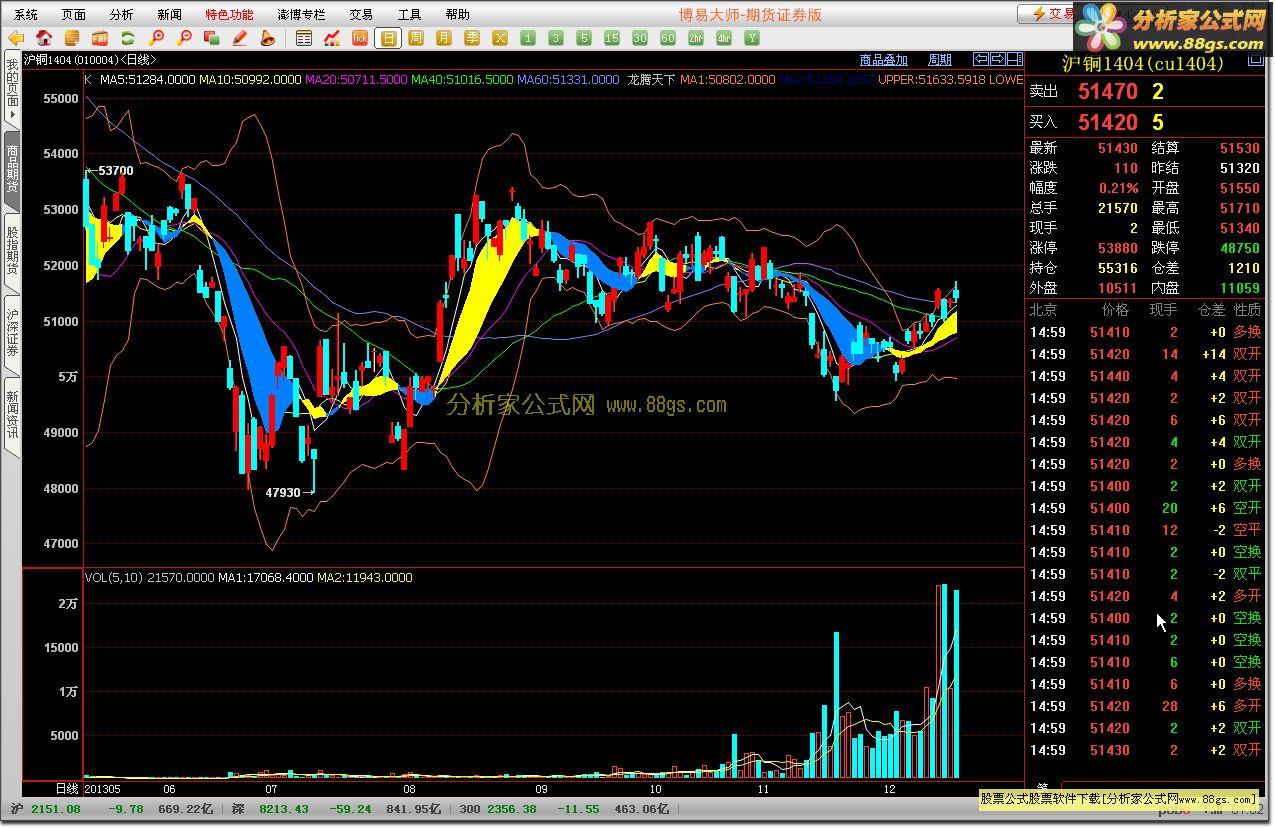
Task: Select the 60-minute period button
Action: click(x=668, y=38)
